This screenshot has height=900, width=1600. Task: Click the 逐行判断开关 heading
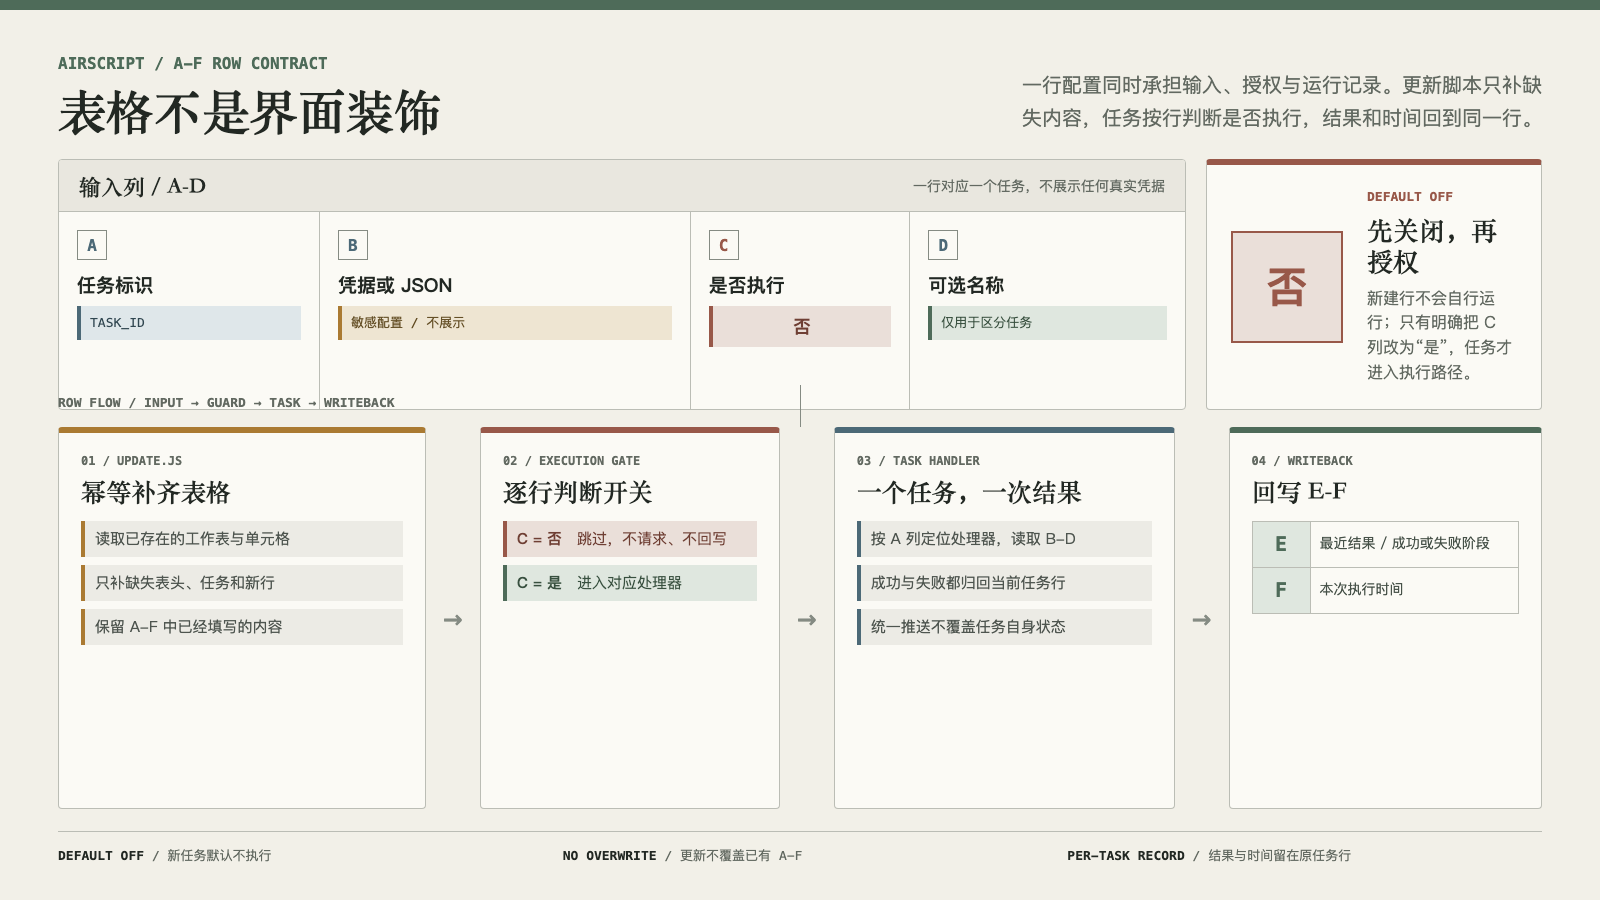(578, 492)
